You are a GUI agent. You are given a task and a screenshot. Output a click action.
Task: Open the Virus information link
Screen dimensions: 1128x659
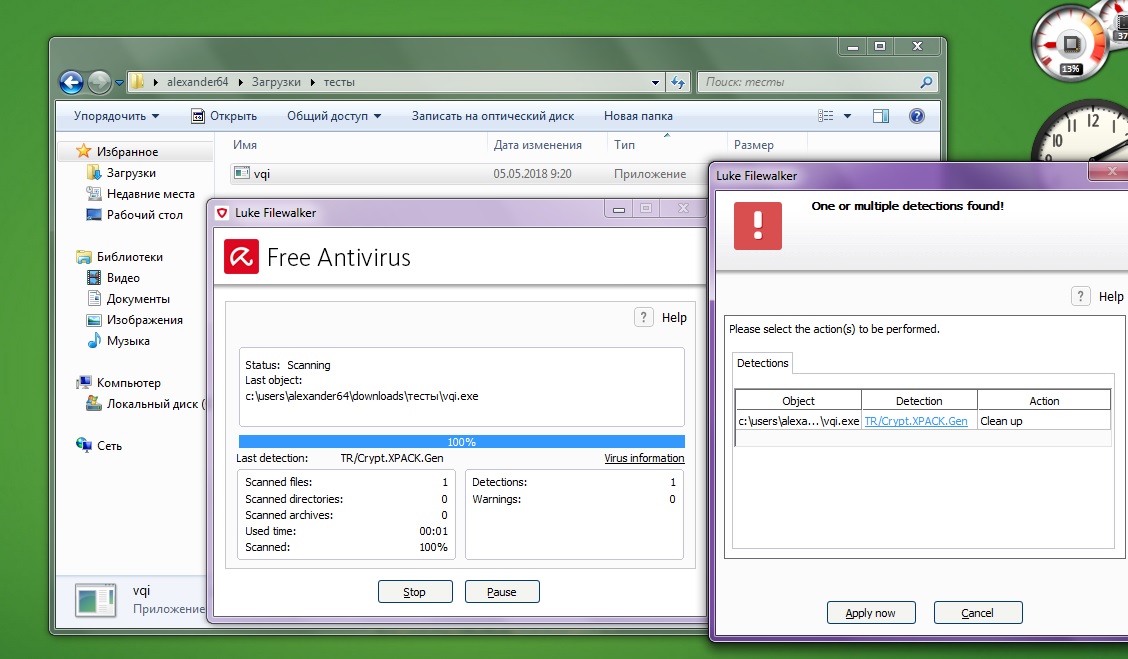pos(644,458)
